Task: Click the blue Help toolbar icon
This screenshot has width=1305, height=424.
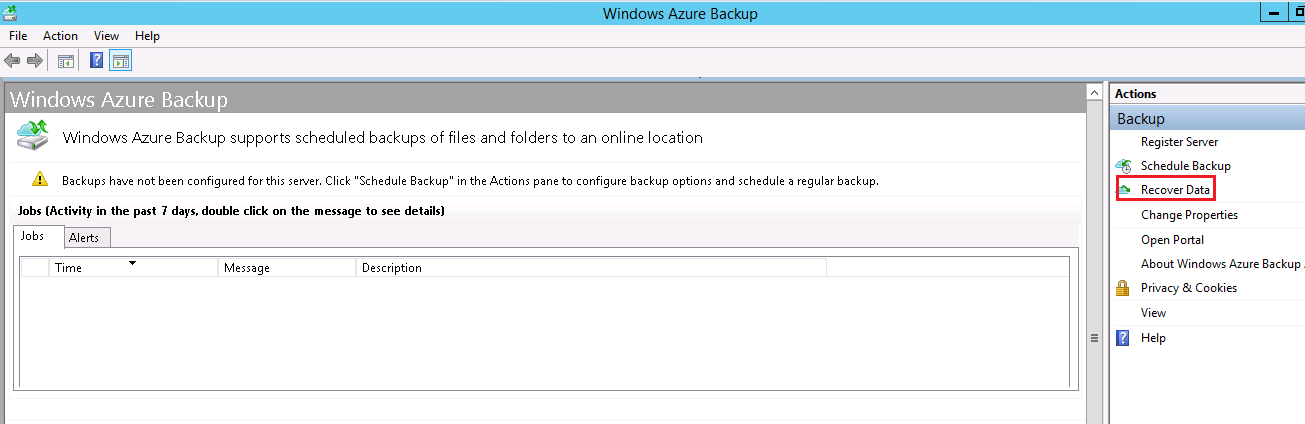Action: click(x=97, y=61)
